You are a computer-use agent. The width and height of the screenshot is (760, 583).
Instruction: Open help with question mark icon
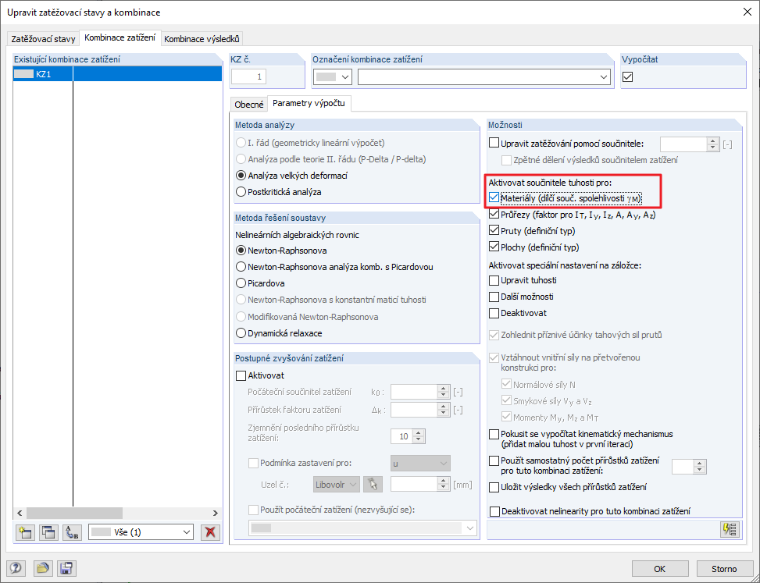16,568
